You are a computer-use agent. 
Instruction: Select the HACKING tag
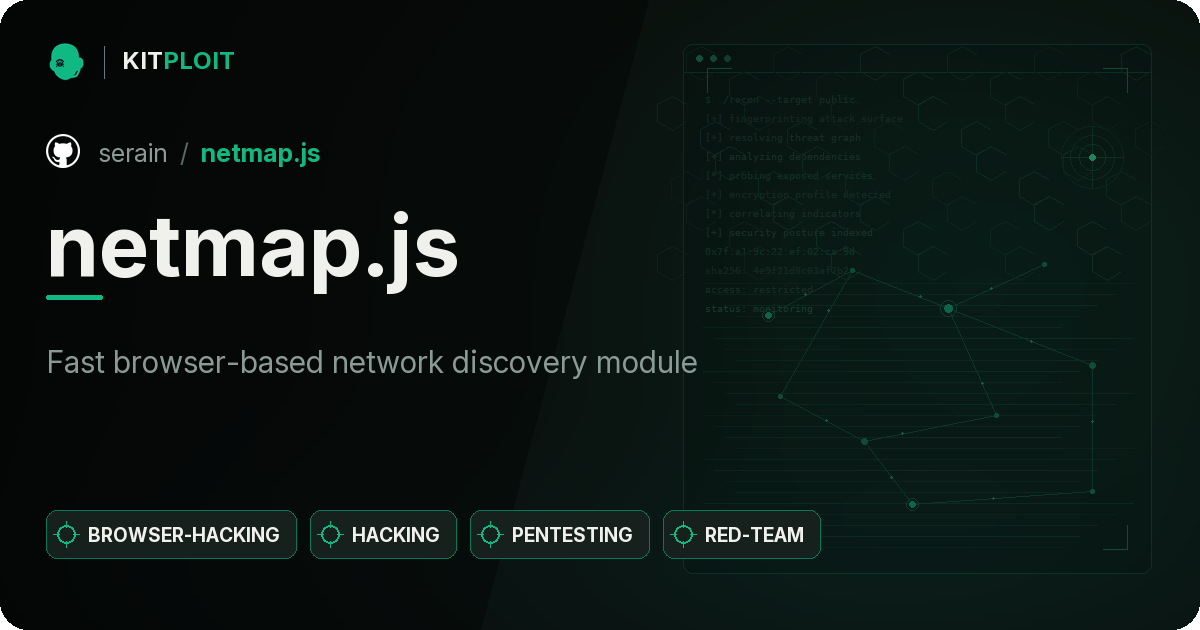pos(383,535)
